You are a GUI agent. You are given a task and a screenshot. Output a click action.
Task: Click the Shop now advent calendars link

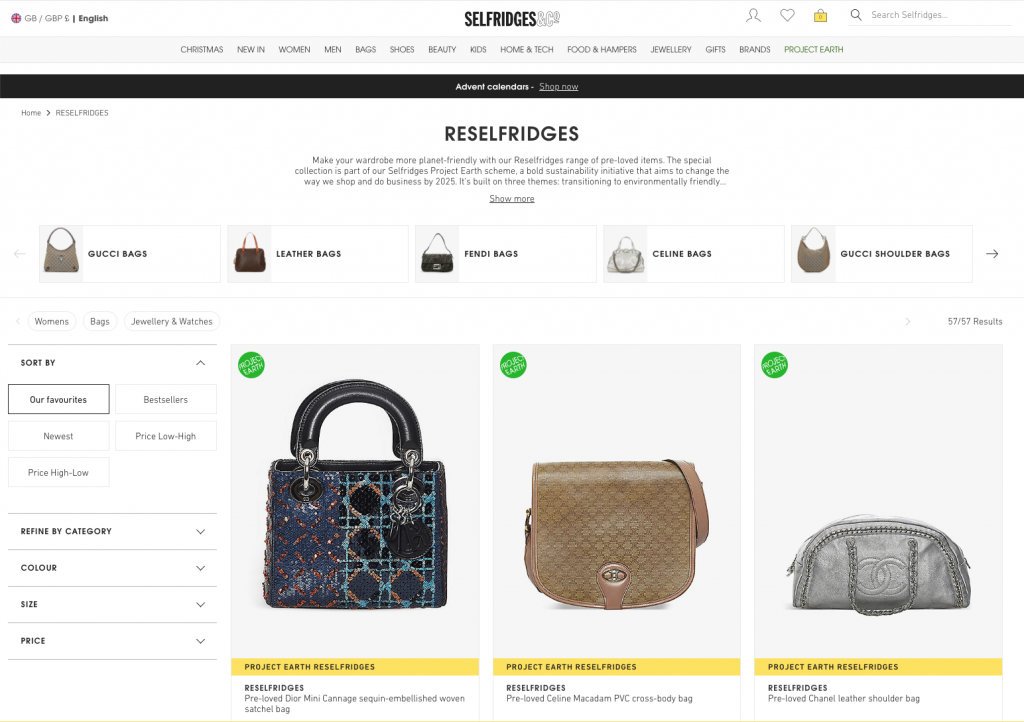click(x=558, y=87)
